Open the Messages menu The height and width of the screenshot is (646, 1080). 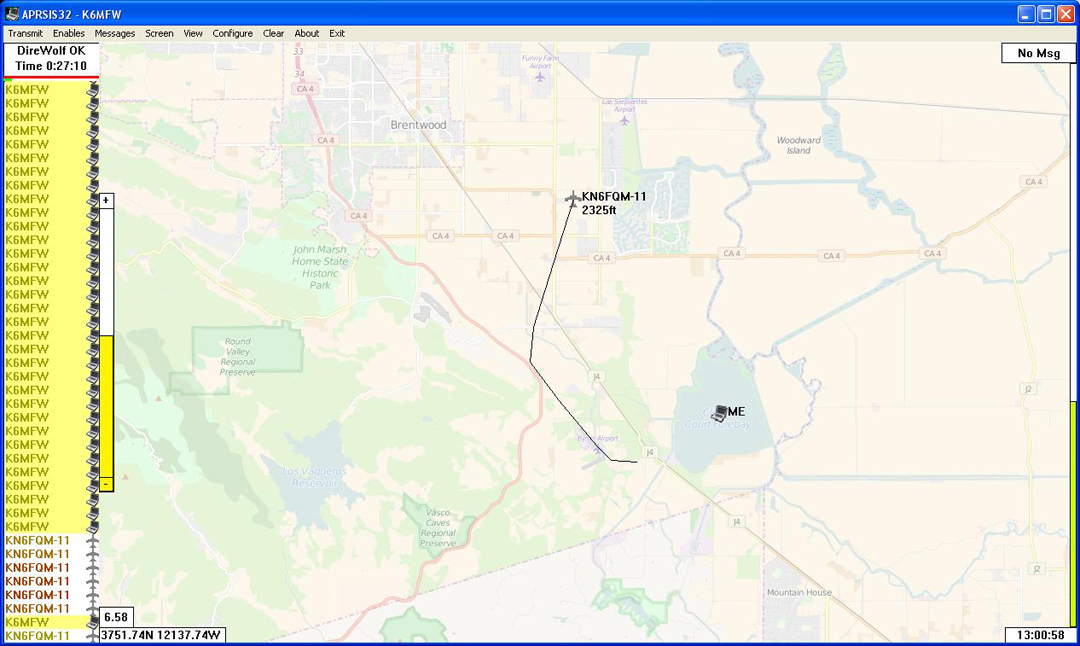pyautogui.click(x=115, y=33)
